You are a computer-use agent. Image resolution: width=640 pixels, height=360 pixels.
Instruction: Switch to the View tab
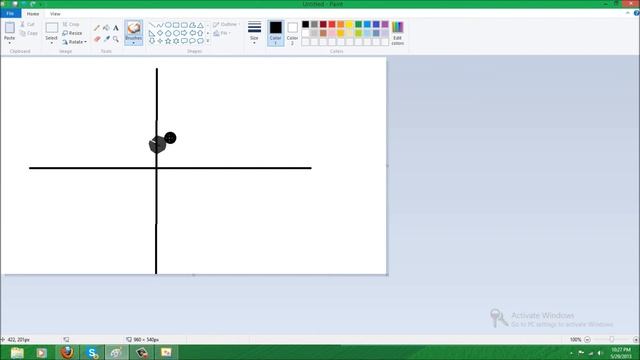pos(55,14)
